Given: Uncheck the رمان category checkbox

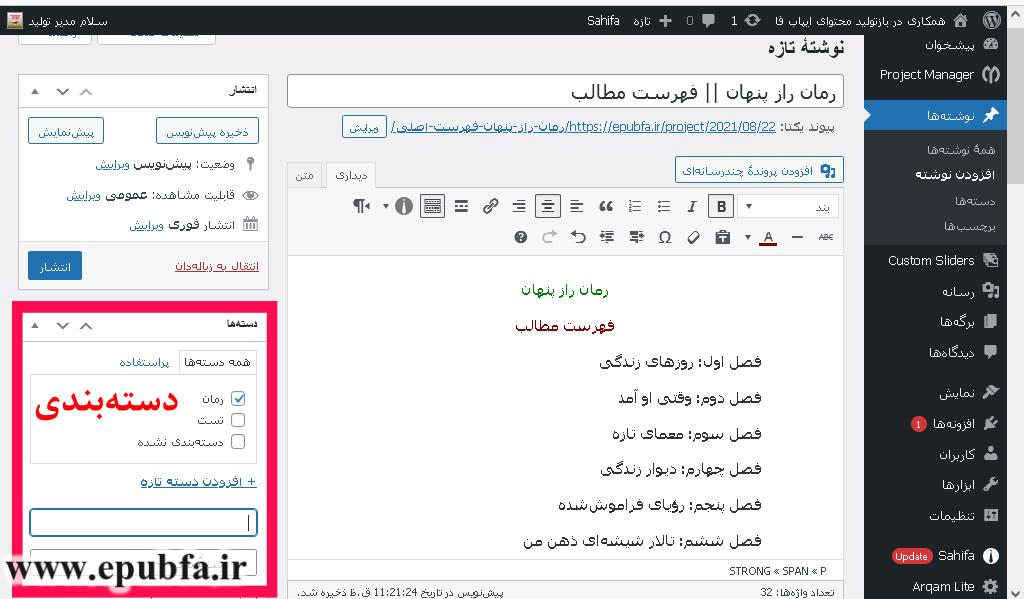Looking at the screenshot, I should [x=238, y=398].
